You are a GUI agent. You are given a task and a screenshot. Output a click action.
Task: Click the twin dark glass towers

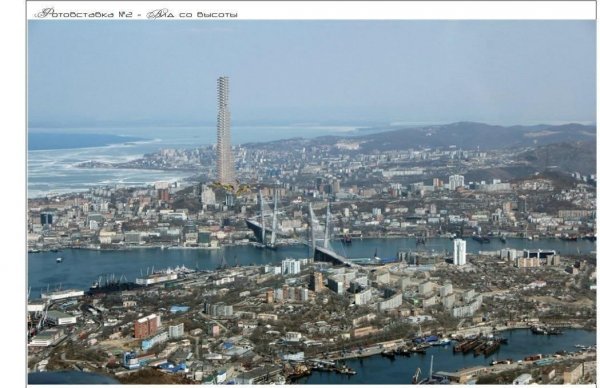coord(47,218)
